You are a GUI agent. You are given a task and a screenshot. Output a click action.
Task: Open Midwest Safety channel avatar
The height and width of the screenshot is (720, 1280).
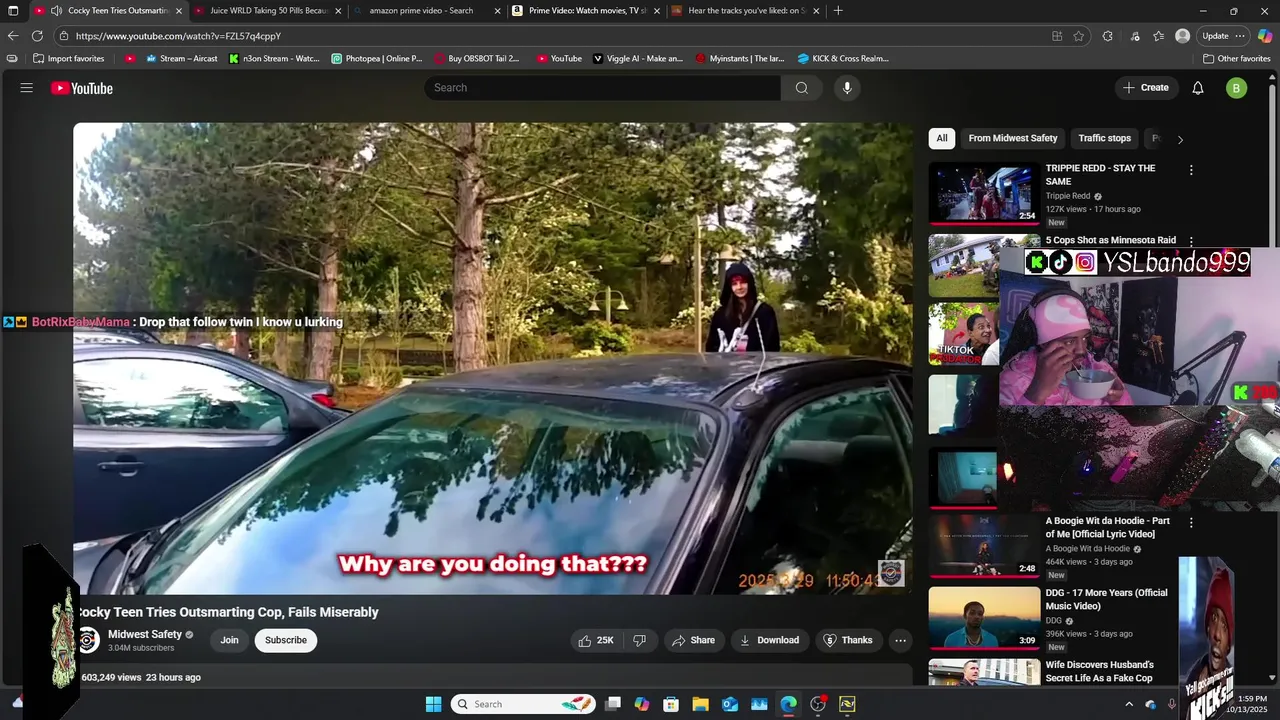[x=88, y=640]
